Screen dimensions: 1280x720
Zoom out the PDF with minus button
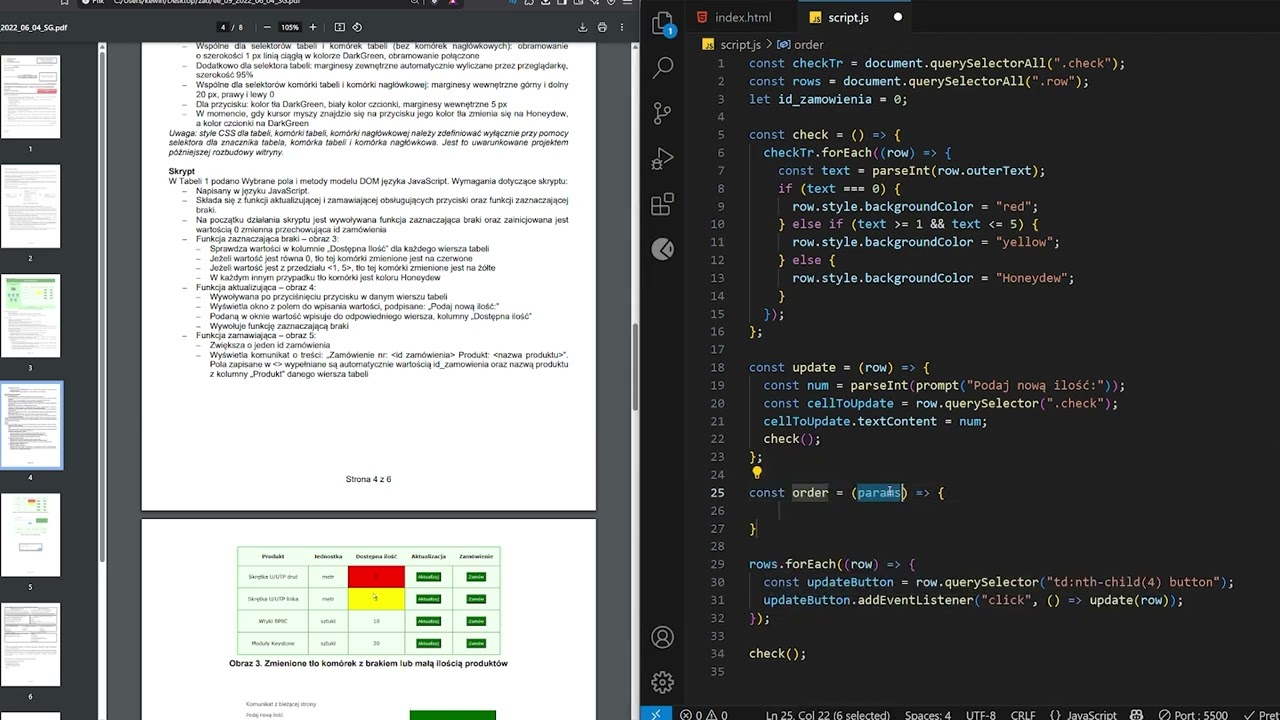[266, 27]
